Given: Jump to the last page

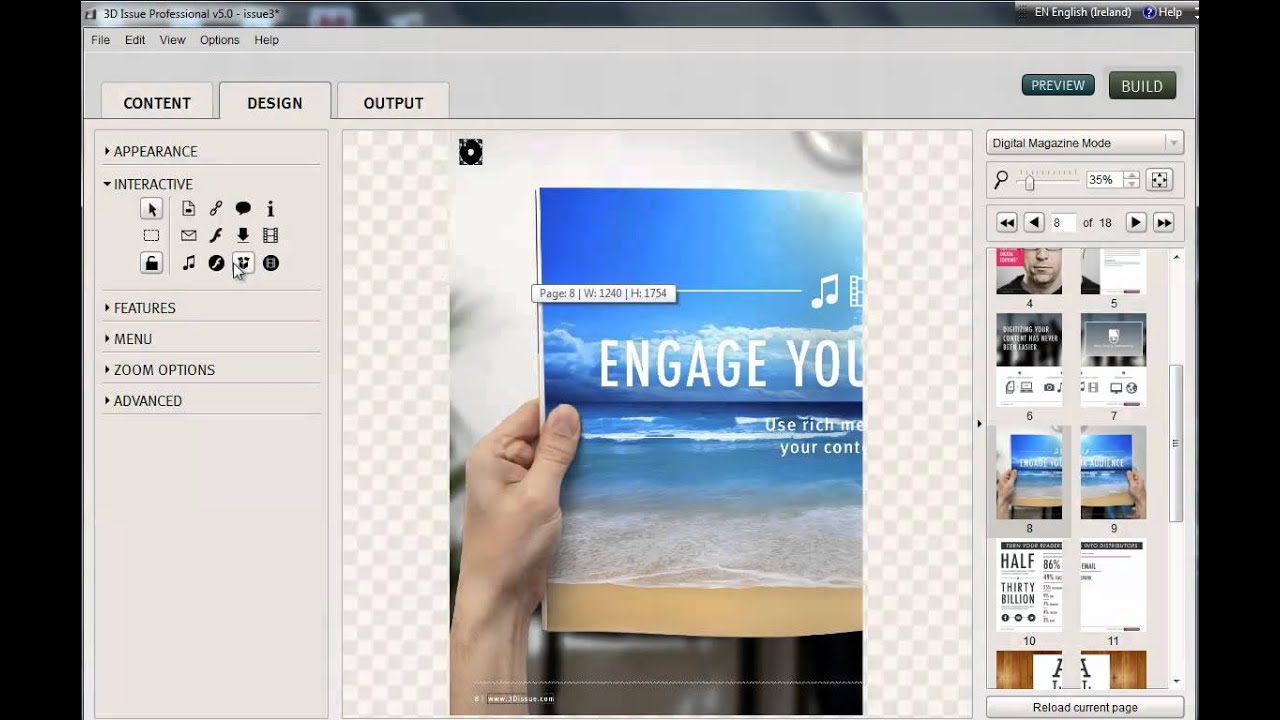Looking at the screenshot, I should pos(1164,223).
